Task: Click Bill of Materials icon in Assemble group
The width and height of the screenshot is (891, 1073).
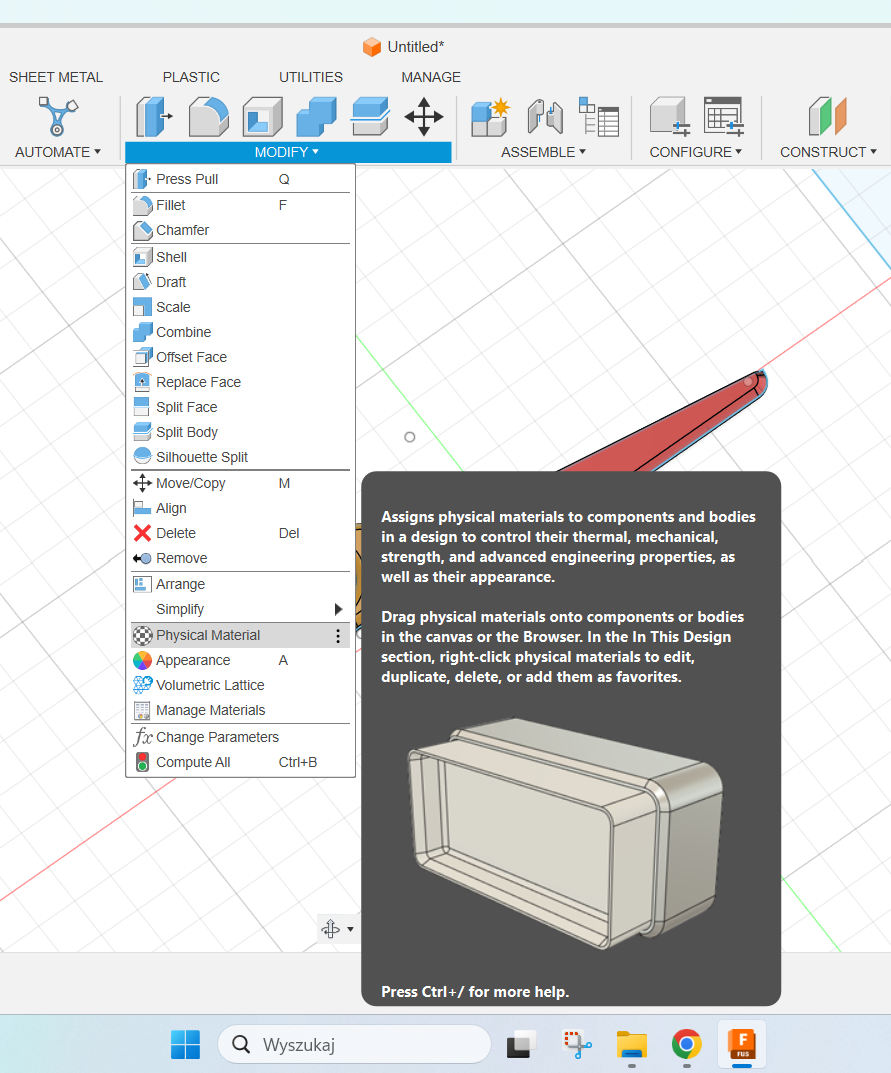Action: [599, 116]
